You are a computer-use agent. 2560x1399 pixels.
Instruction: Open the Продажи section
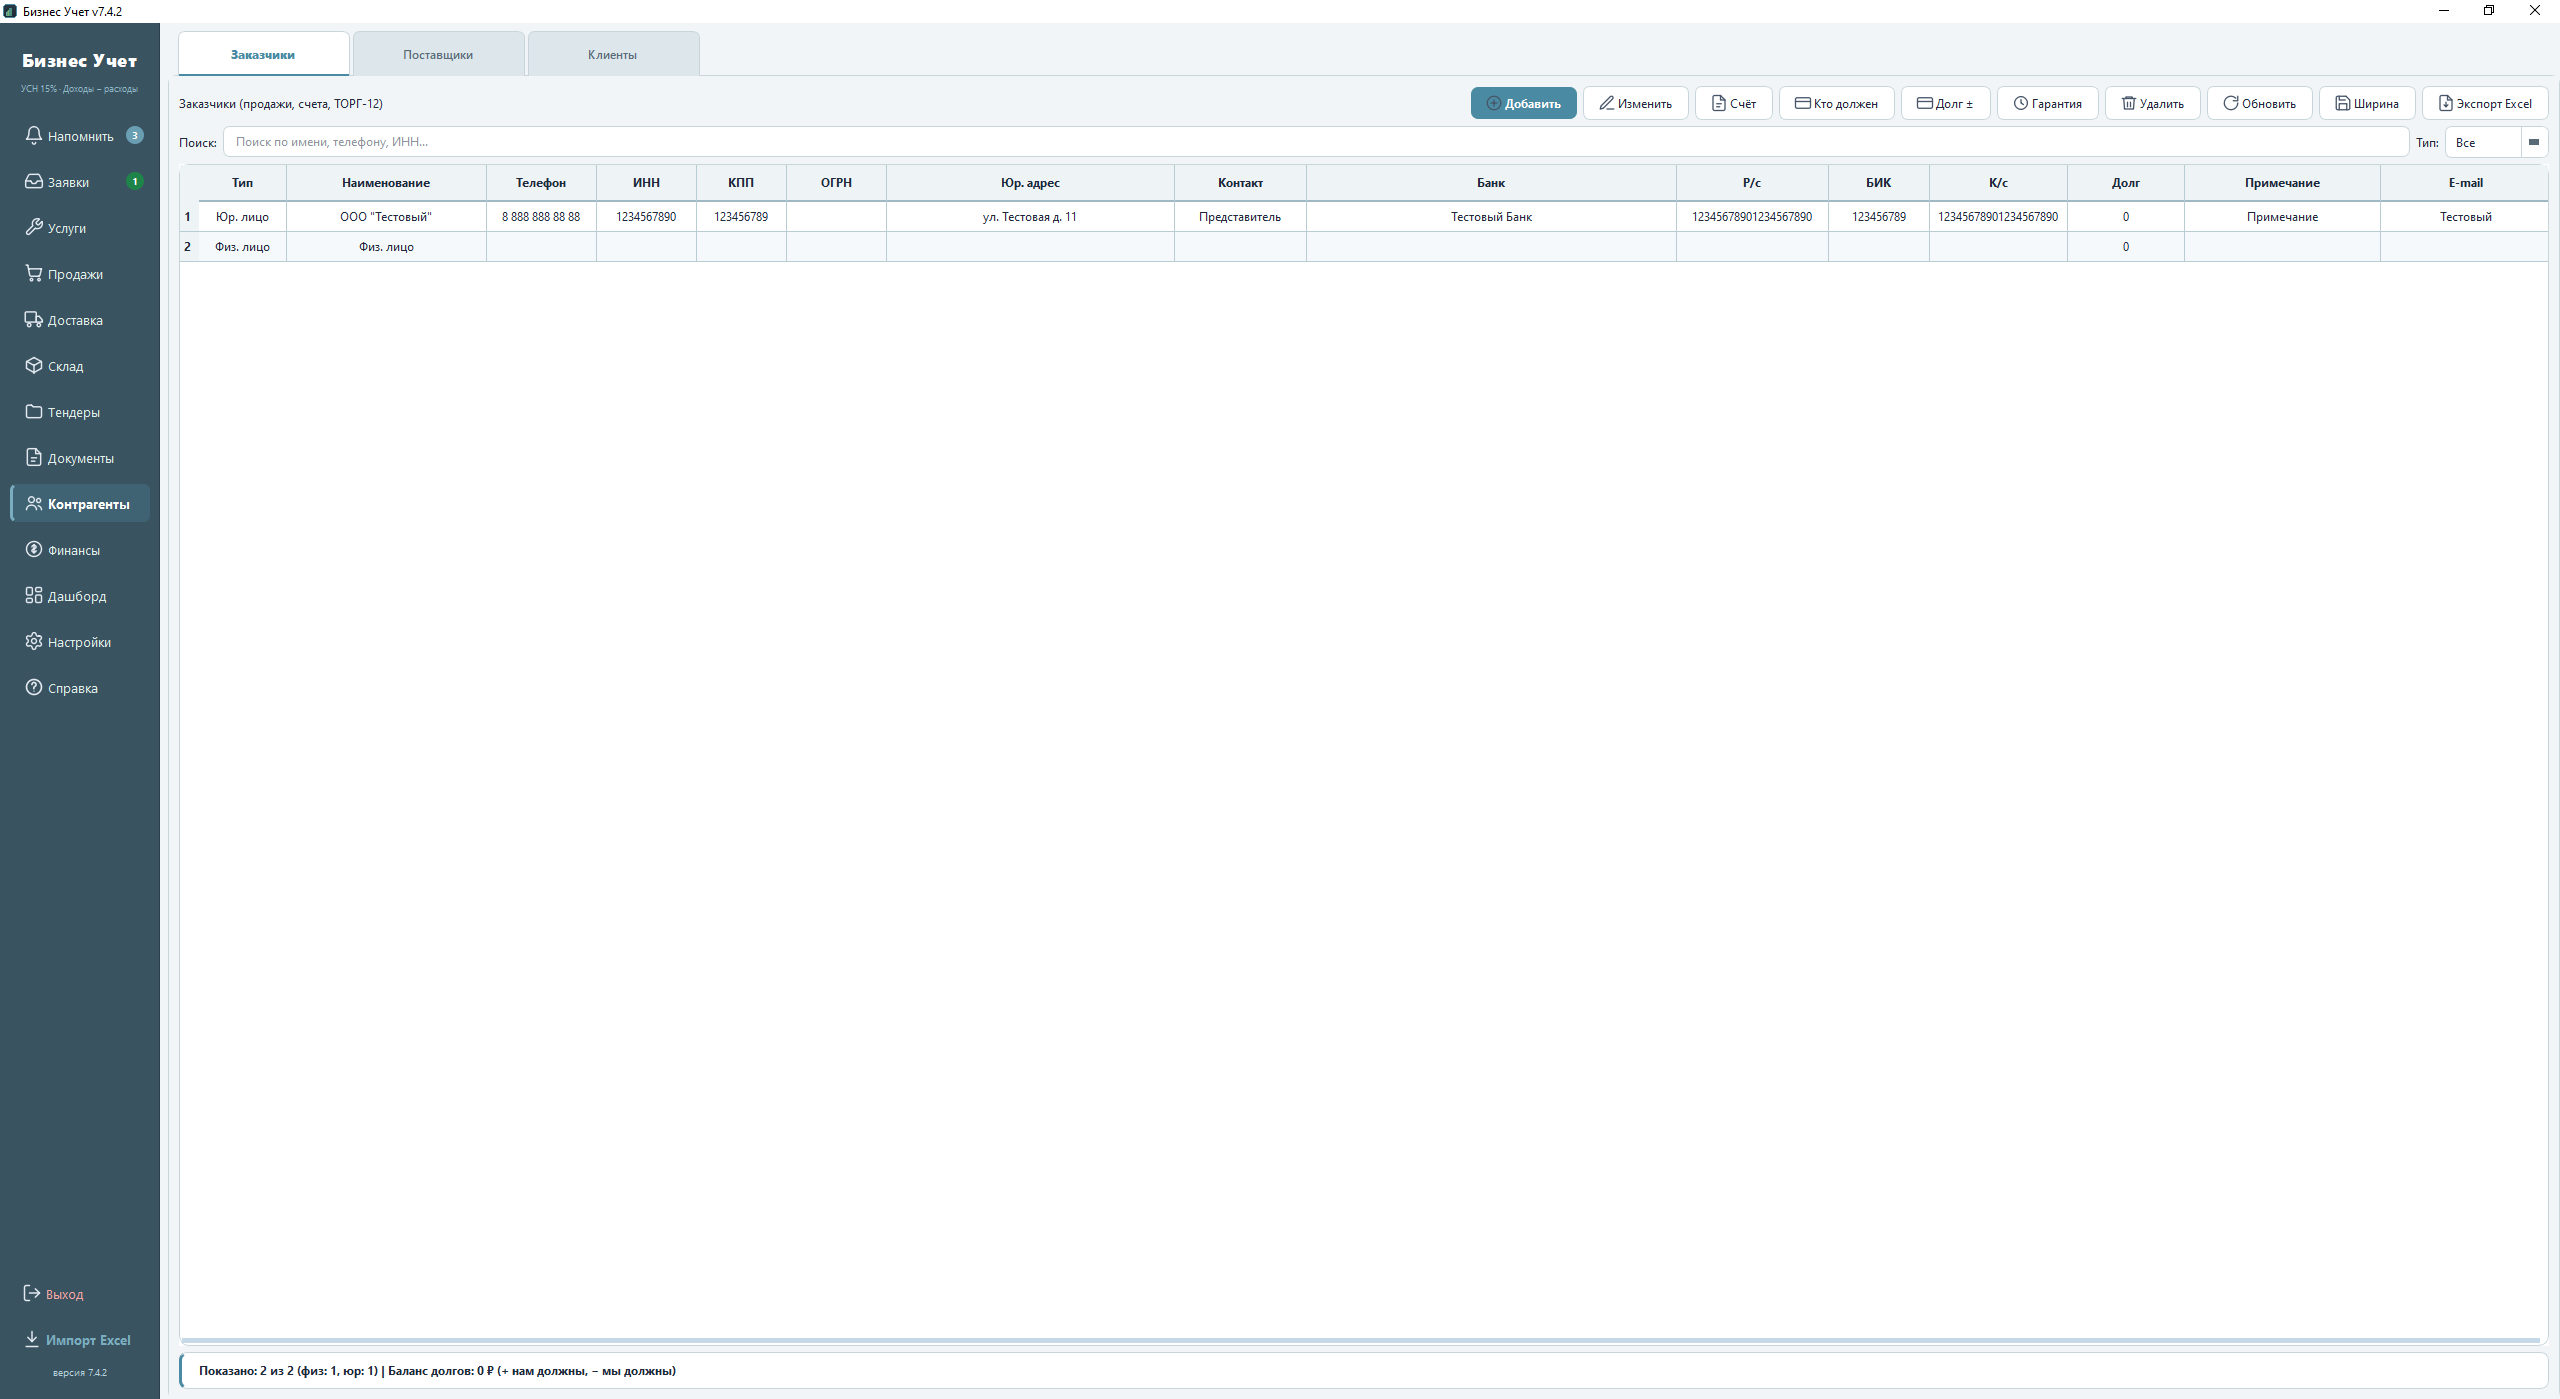pyautogui.click(x=80, y=274)
